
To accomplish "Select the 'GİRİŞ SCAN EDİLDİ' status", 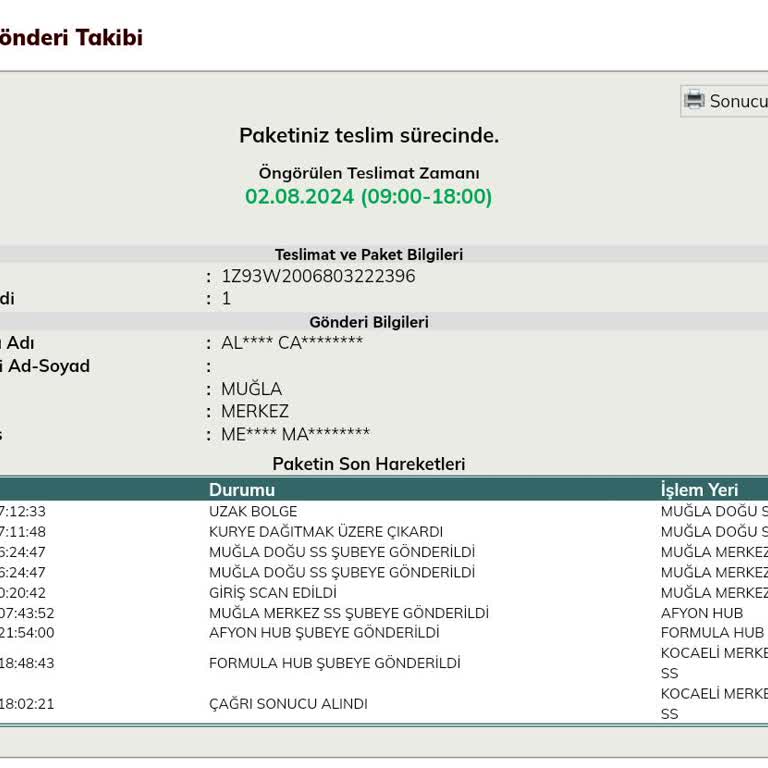I will pyautogui.click(x=273, y=593).
